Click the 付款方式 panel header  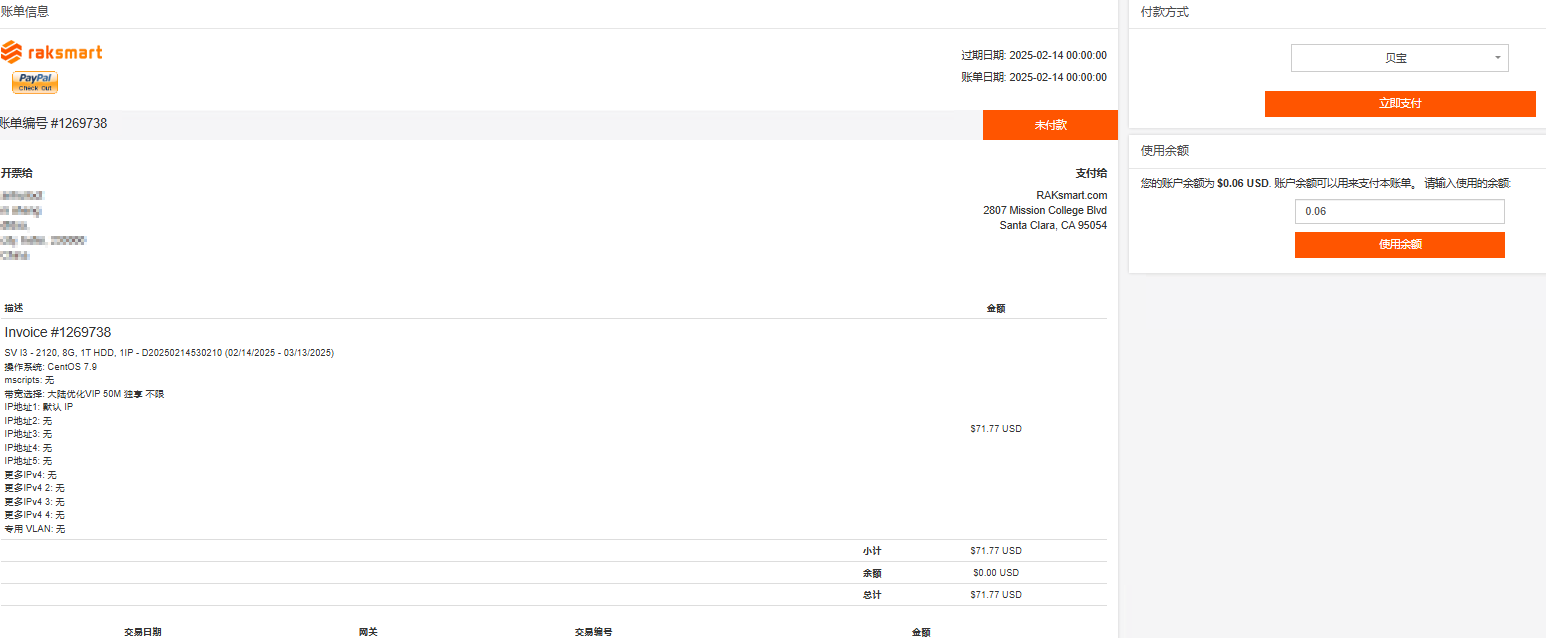pos(1165,13)
